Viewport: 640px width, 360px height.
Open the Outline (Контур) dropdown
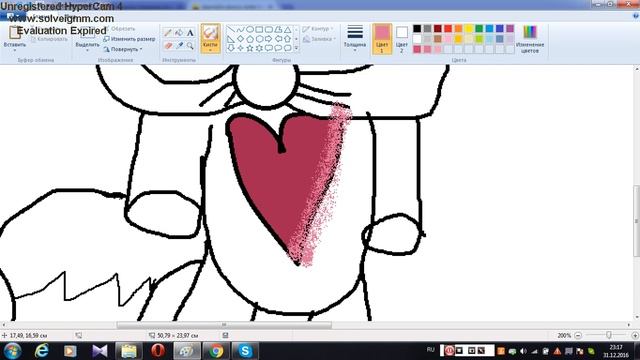(318, 29)
